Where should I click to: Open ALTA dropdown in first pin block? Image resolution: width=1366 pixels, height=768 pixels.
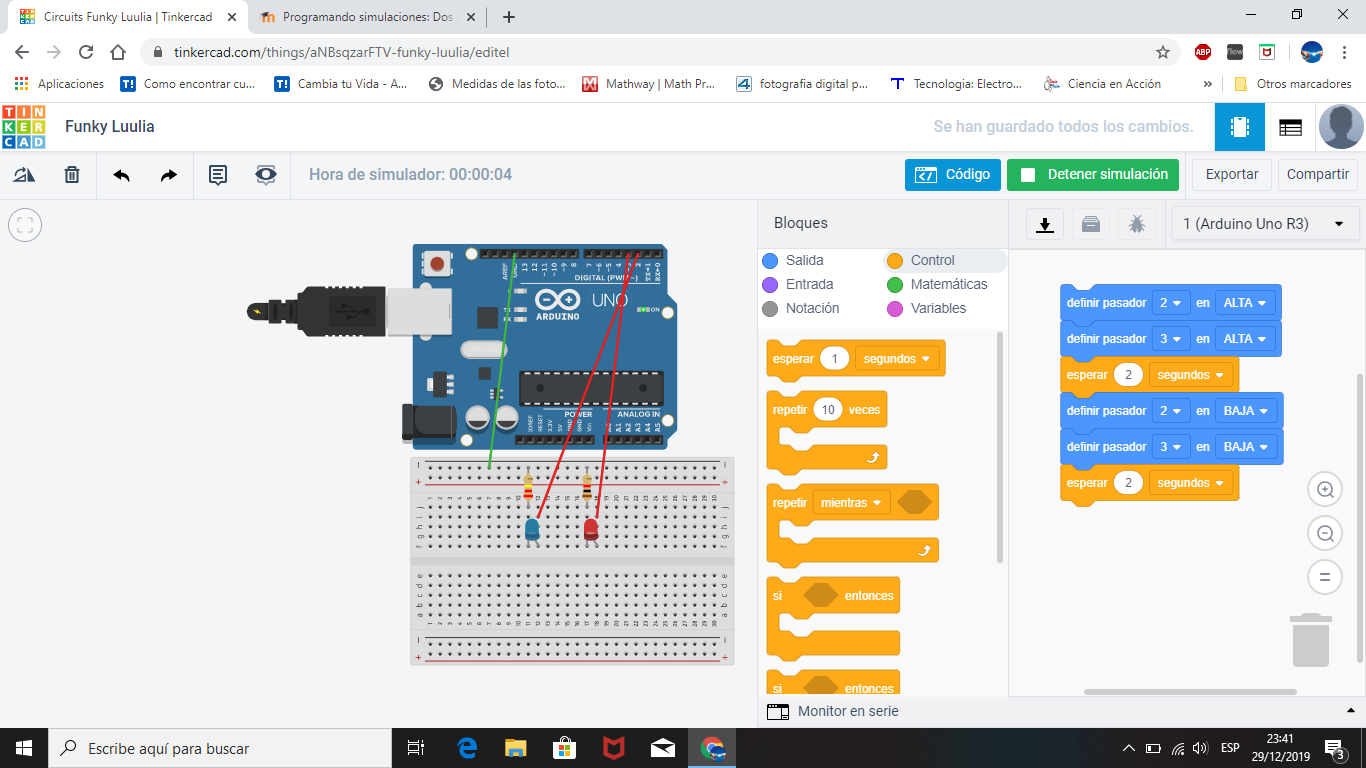(1246, 302)
